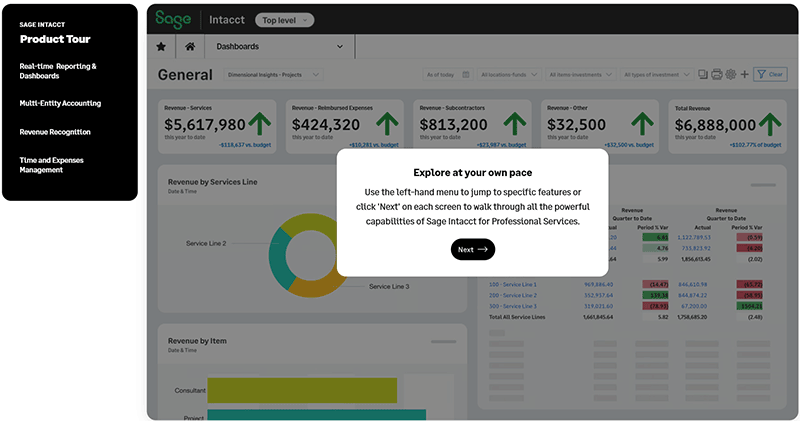Click the $5,617,980 revenue figure
This screenshot has height=421, width=800.
[x=205, y=125]
